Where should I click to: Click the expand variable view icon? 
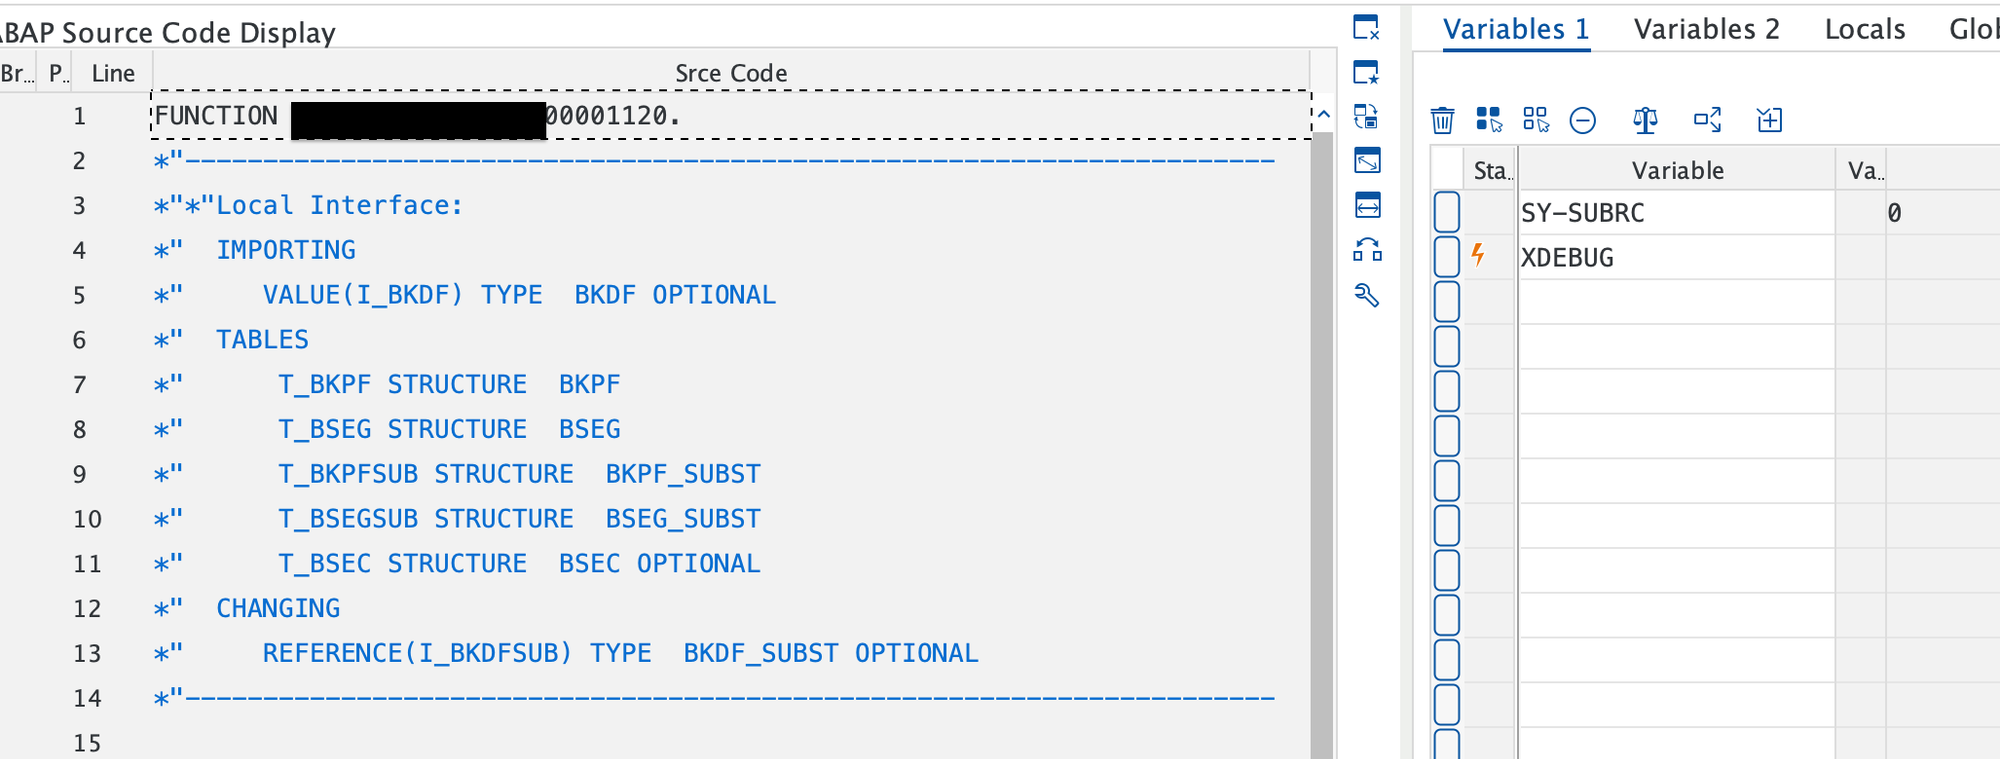tap(1707, 120)
